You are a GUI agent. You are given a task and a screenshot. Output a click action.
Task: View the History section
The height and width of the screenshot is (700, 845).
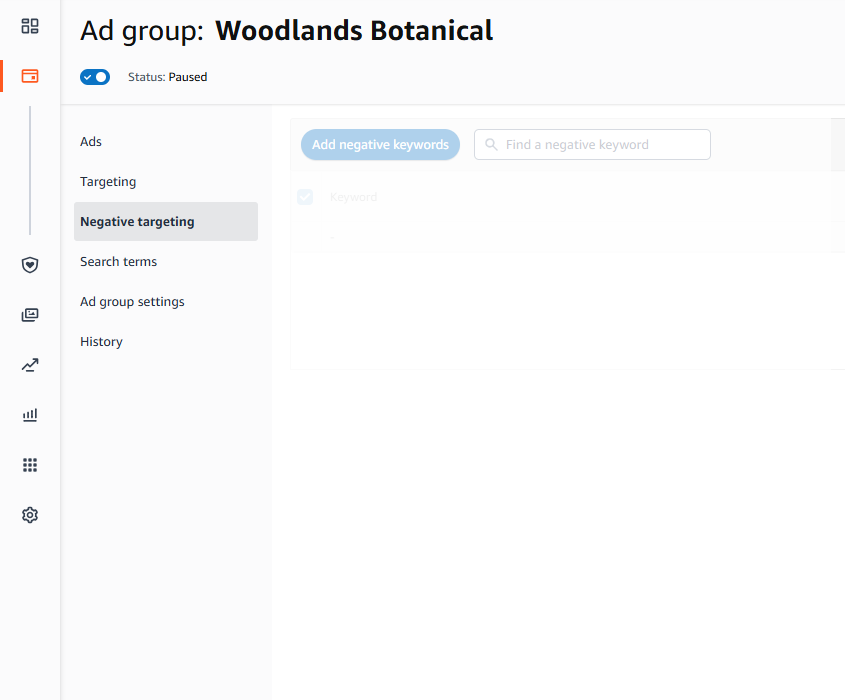[x=101, y=342]
